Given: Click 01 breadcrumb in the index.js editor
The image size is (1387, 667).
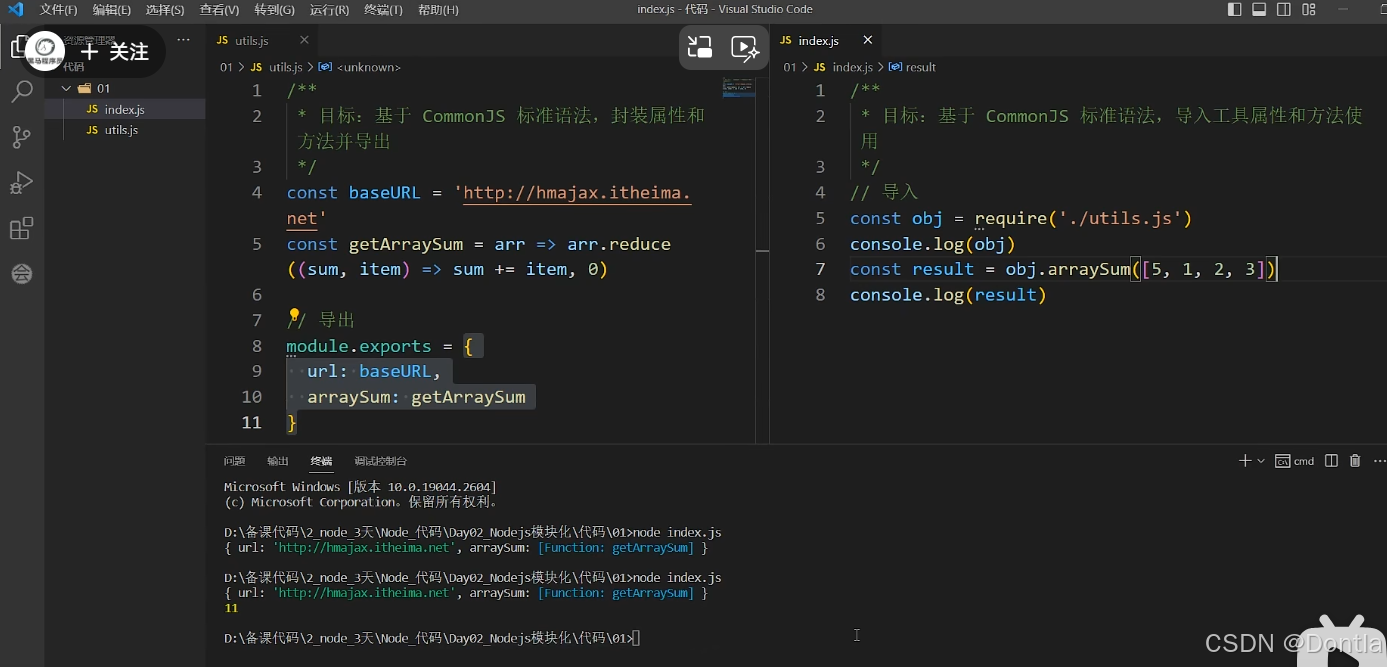Looking at the screenshot, I should tap(790, 67).
